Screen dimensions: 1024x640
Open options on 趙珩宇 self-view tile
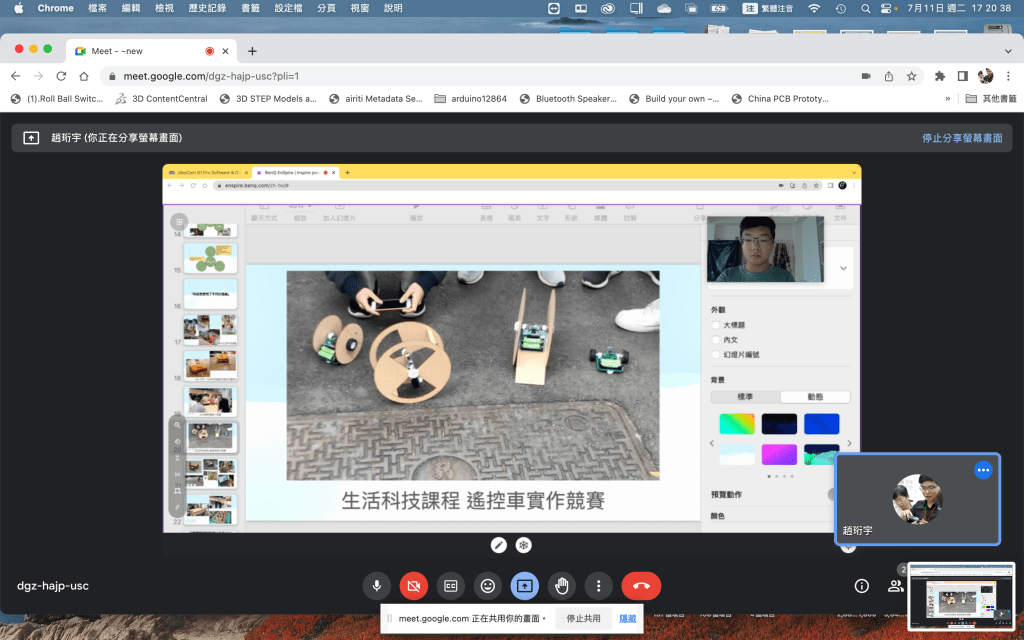983,470
